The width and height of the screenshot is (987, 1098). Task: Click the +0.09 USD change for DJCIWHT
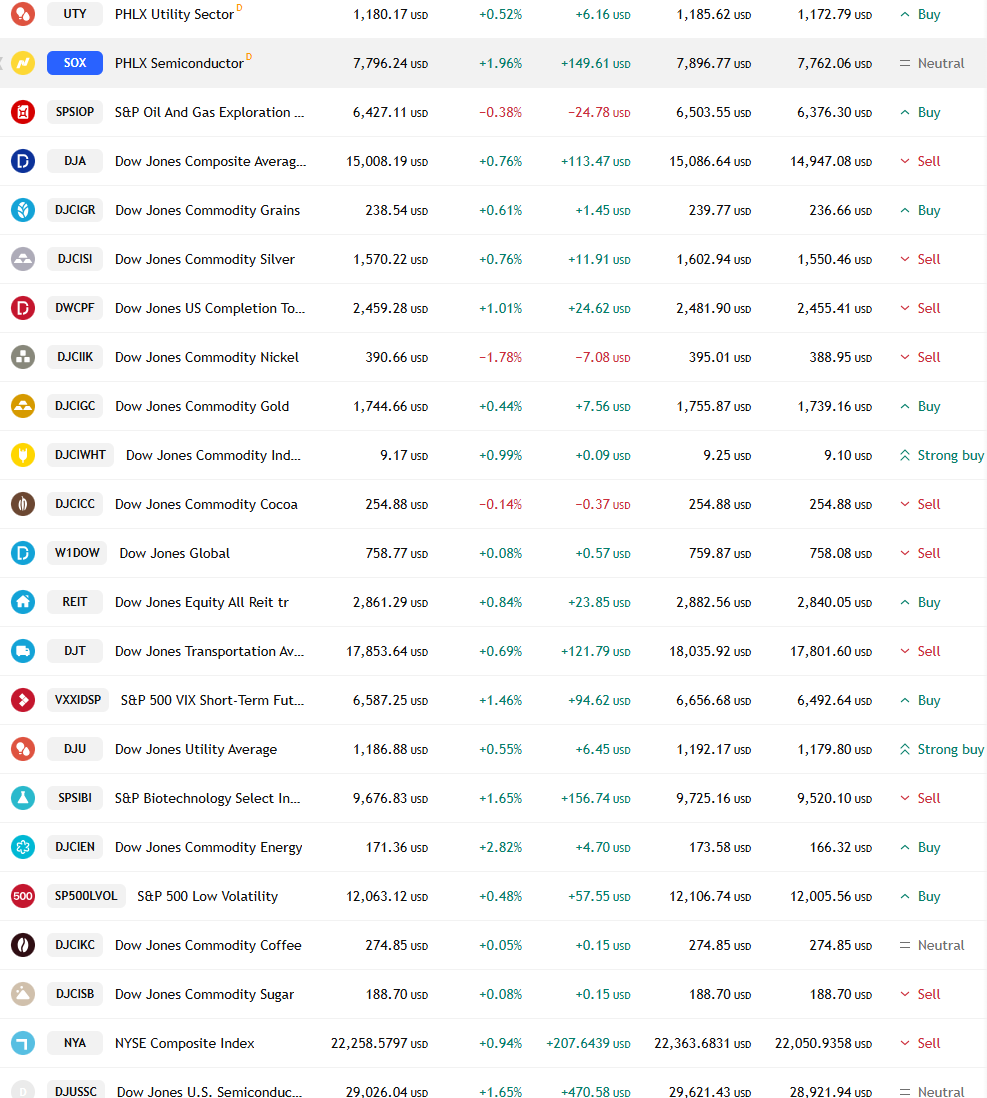pyautogui.click(x=602, y=455)
